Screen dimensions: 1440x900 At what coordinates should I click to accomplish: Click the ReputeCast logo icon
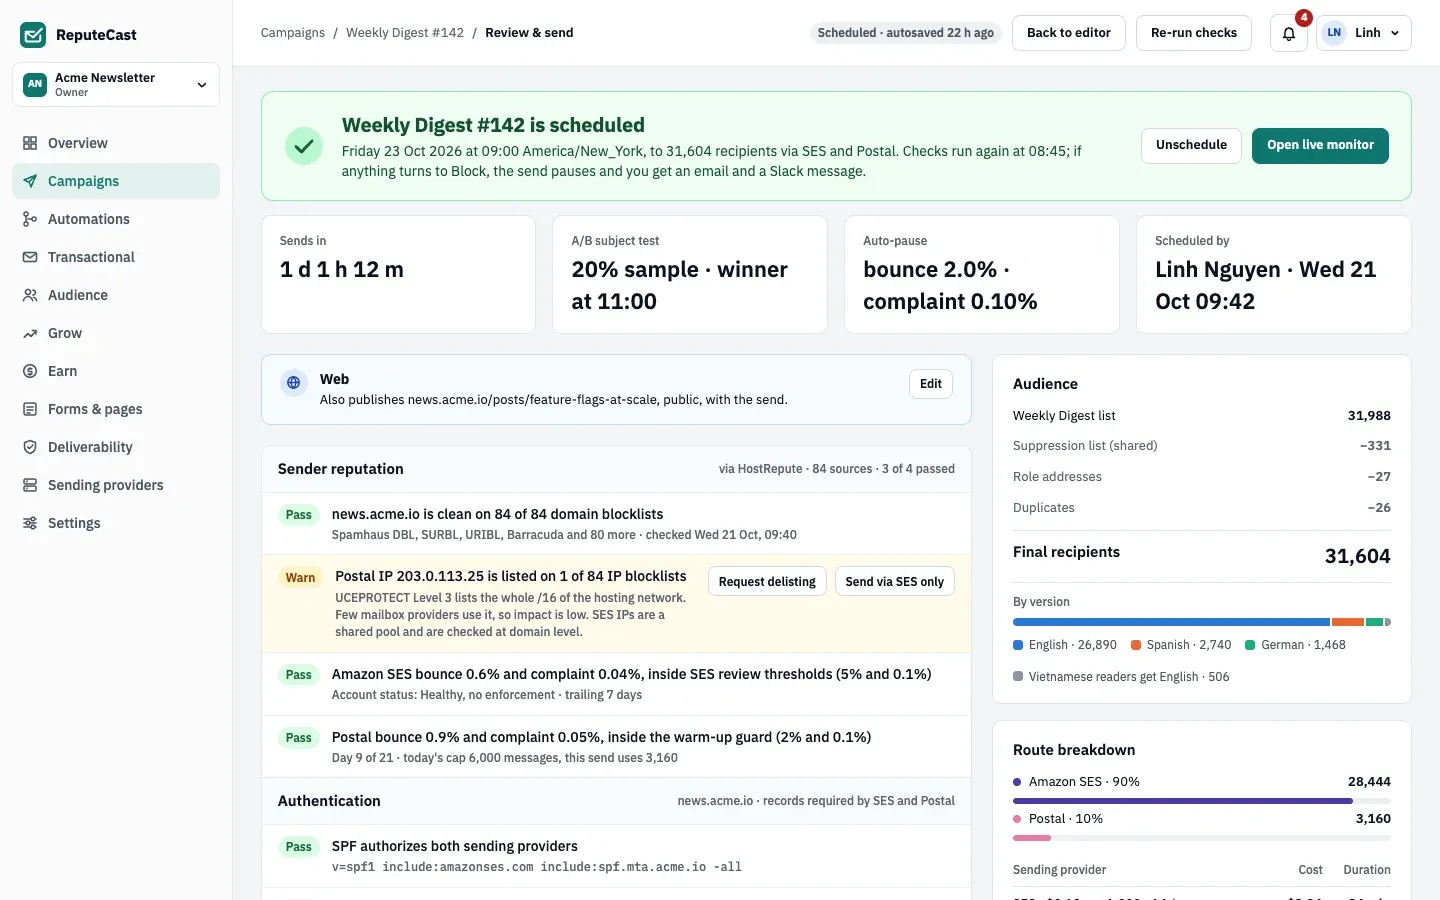pyautogui.click(x=33, y=35)
